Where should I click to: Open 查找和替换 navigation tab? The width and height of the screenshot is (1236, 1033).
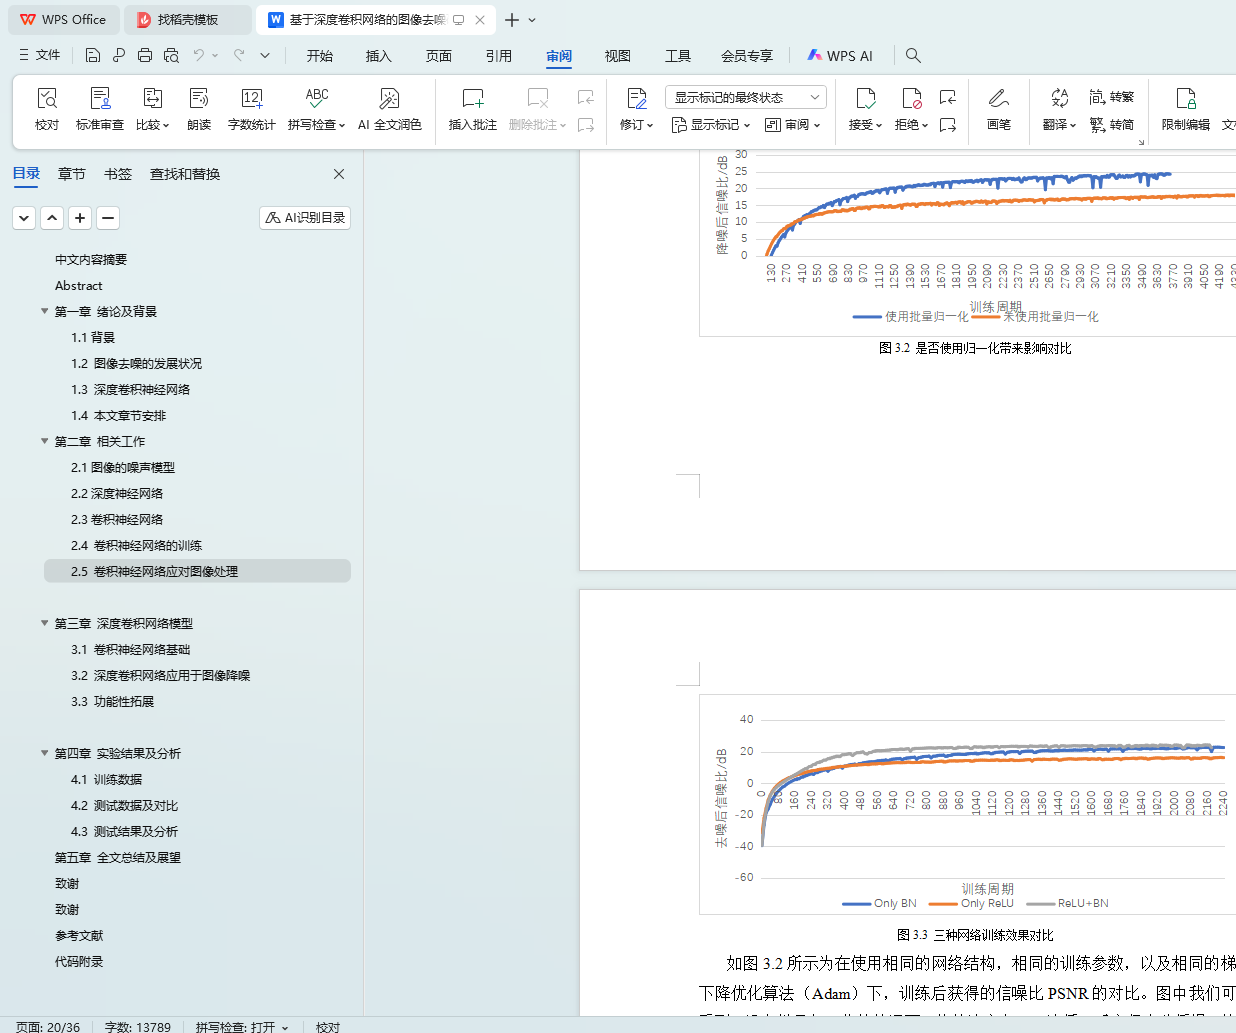(x=185, y=174)
